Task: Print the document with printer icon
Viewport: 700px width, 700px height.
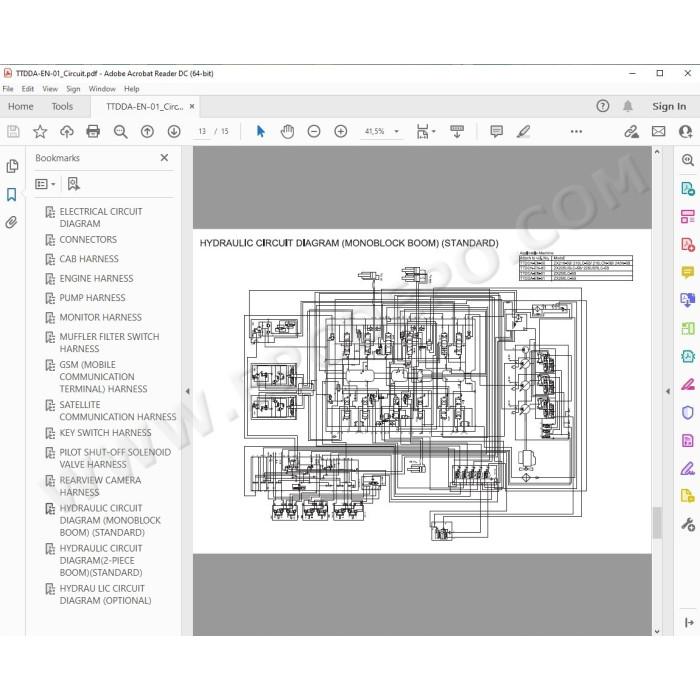Action: 93,131
